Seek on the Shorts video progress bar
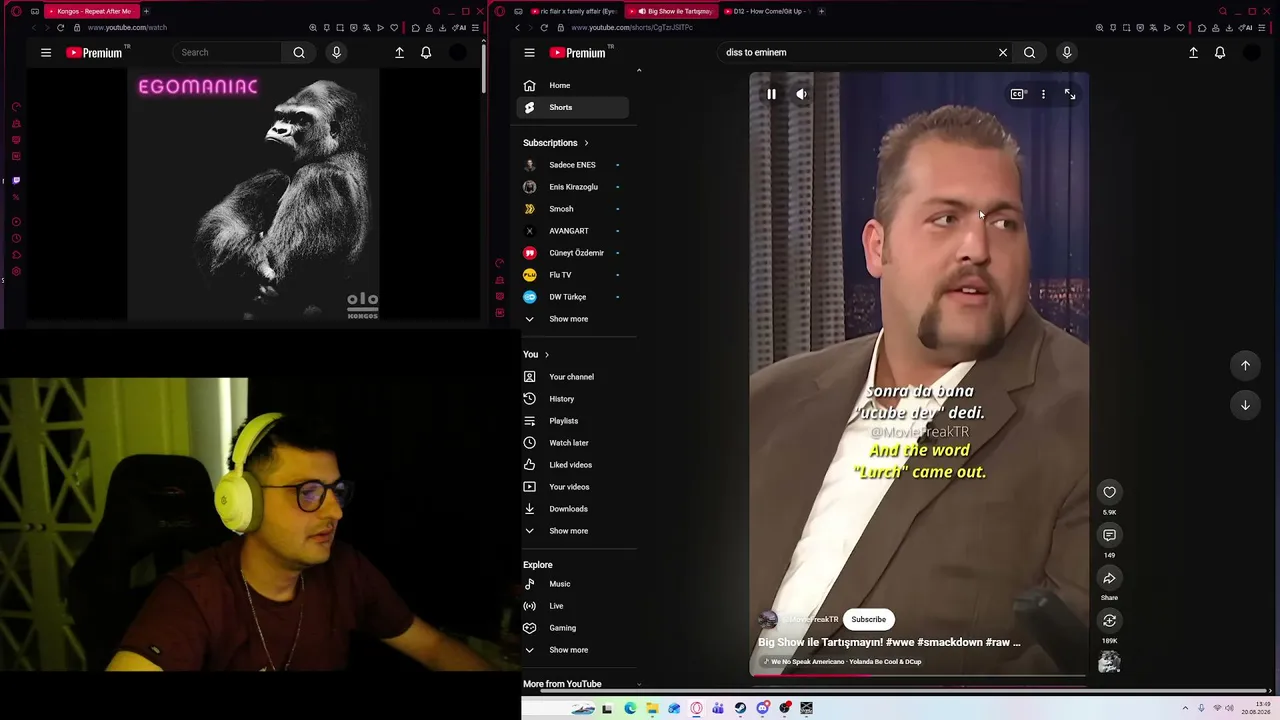This screenshot has width=1280, height=720. coord(918,675)
